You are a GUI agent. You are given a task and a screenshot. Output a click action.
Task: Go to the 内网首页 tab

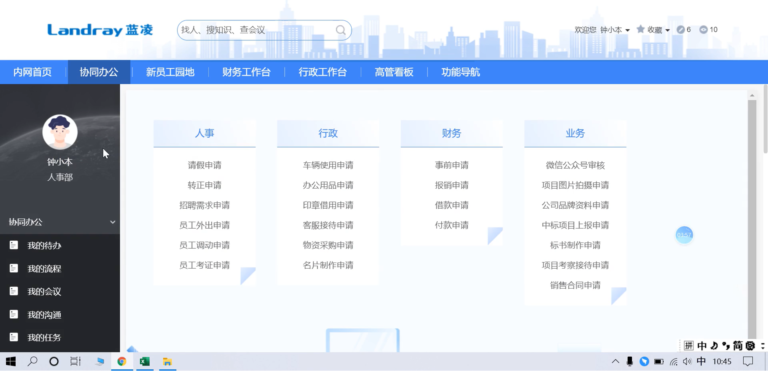point(32,72)
